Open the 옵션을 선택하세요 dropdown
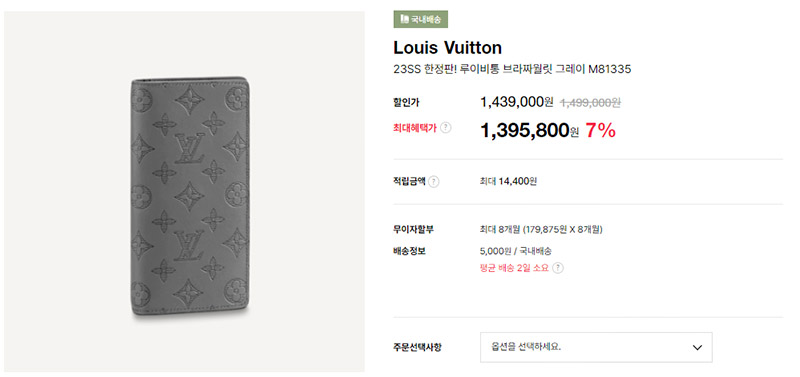The width and height of the screenshot is (800, 377). tap(596, 347)
